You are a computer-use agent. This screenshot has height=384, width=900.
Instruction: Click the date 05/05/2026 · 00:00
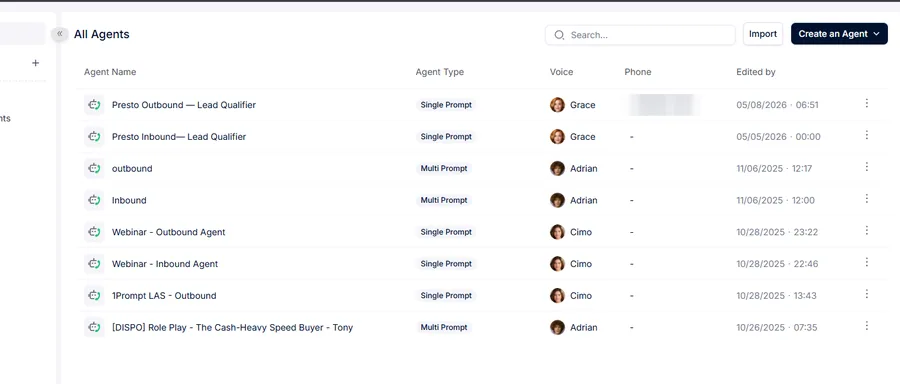[x=778, y=137]
